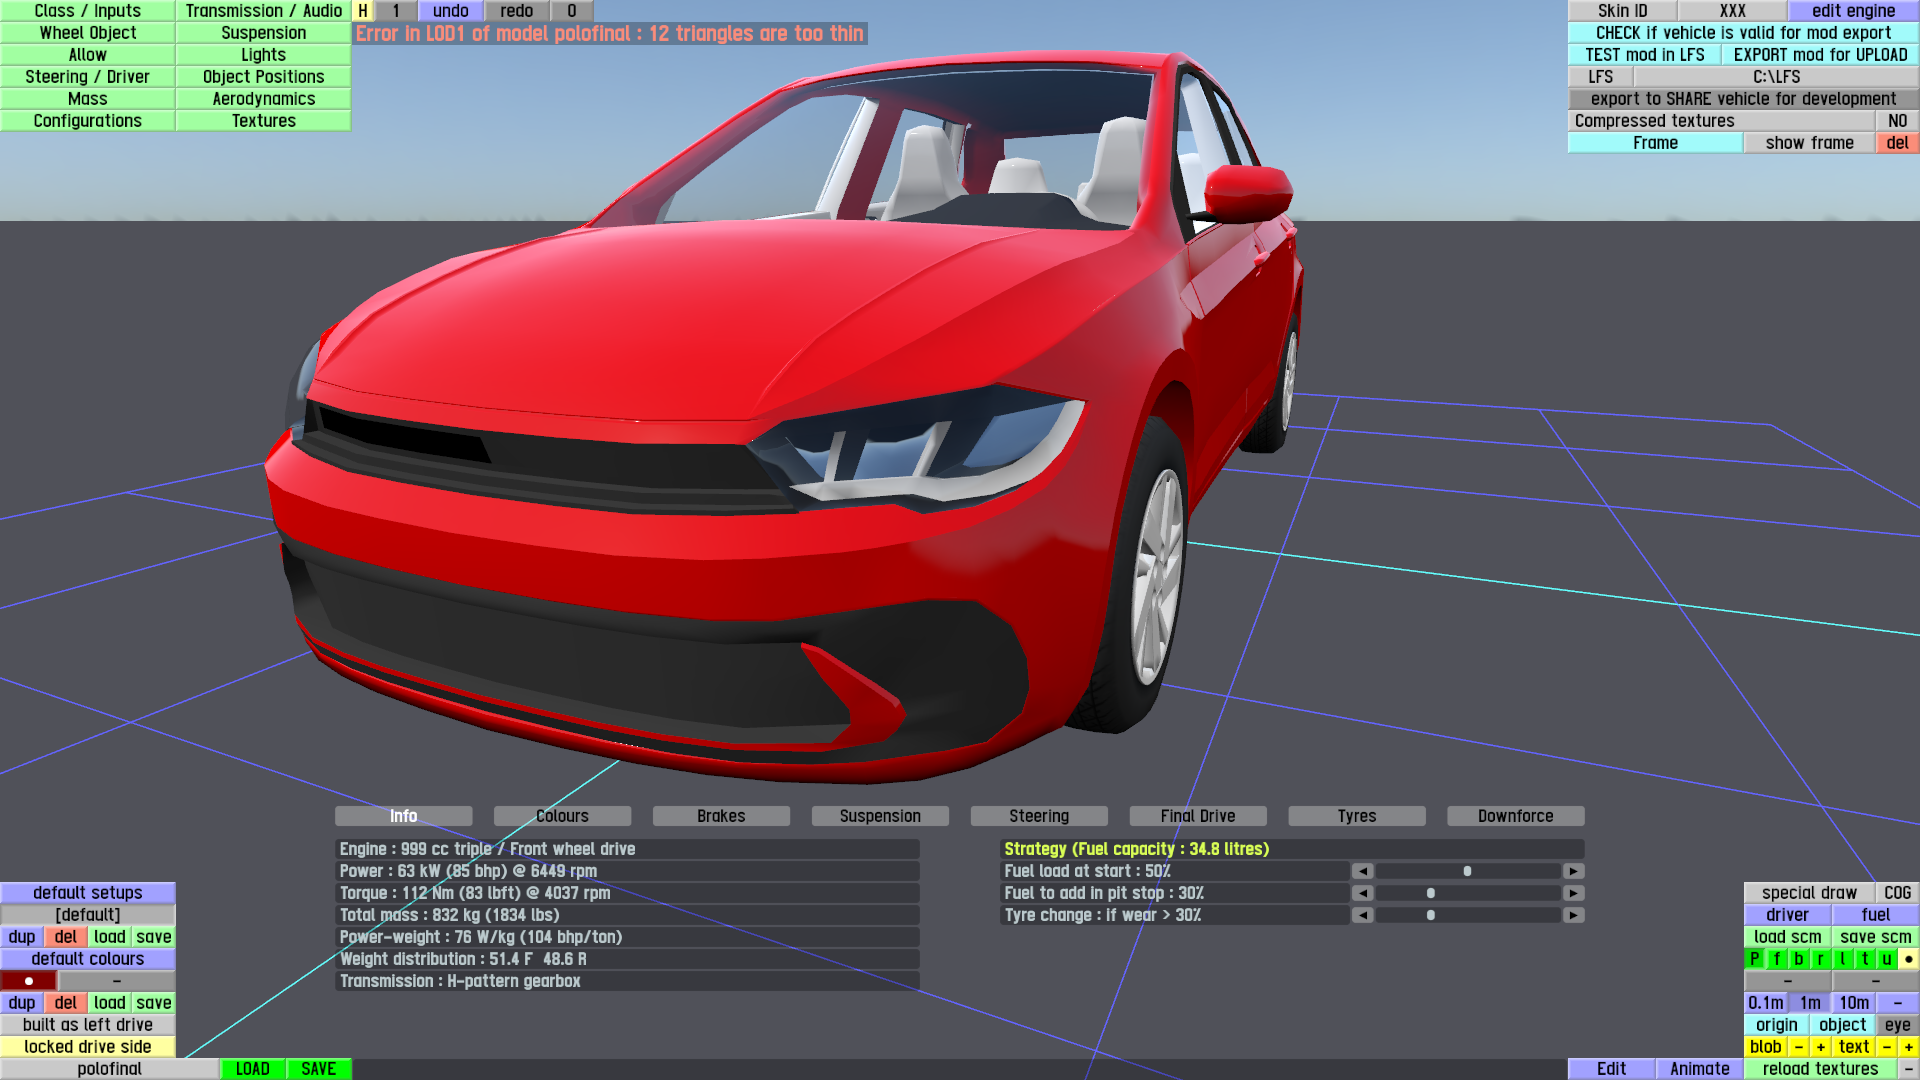This screenshot has height=1080, width=1920.
Task: Click EXPORT mod for UPLOAD
Action: click(x=1819, y=55)
